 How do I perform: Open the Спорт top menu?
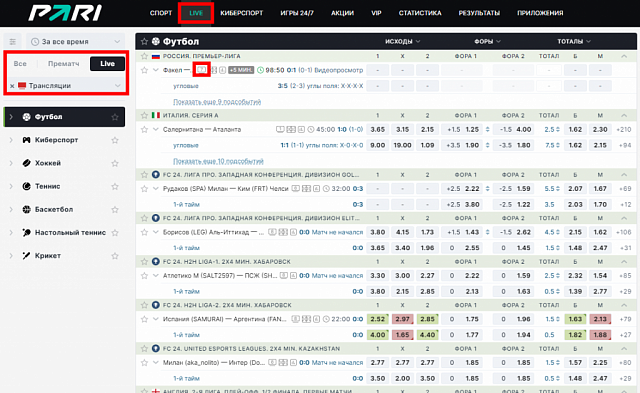161,13
